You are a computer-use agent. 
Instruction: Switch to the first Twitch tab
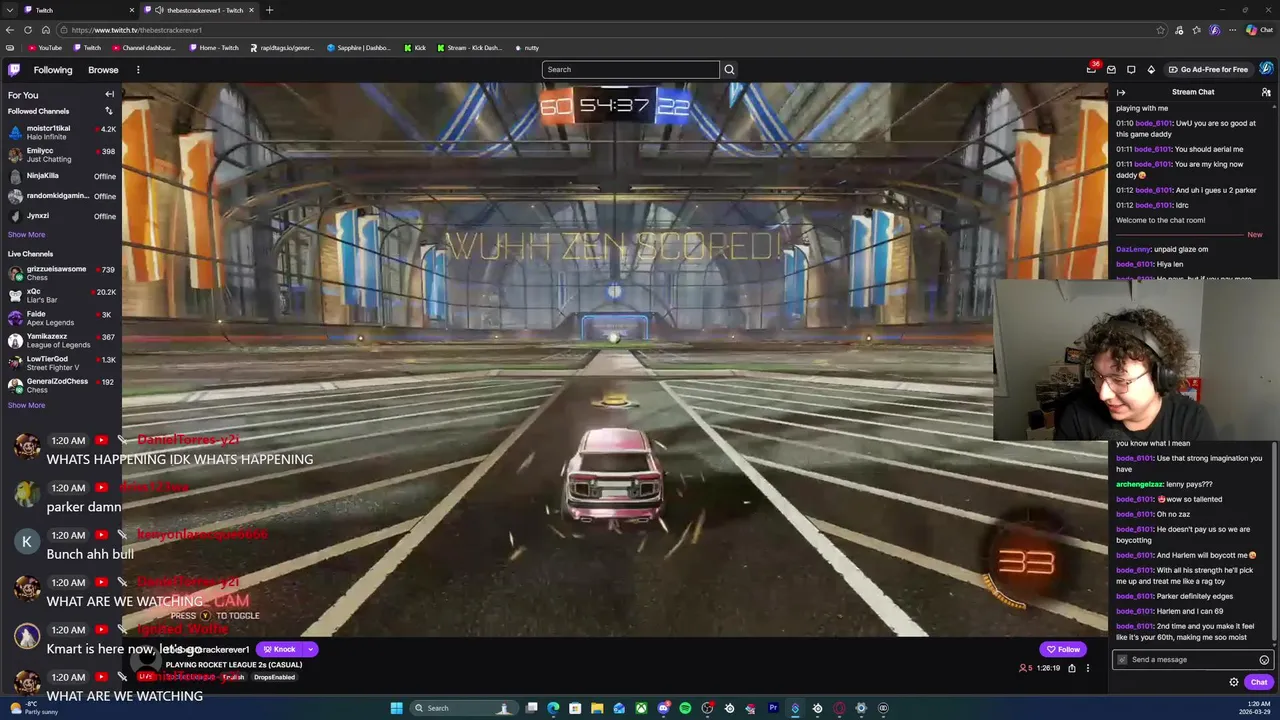(78, 10)
